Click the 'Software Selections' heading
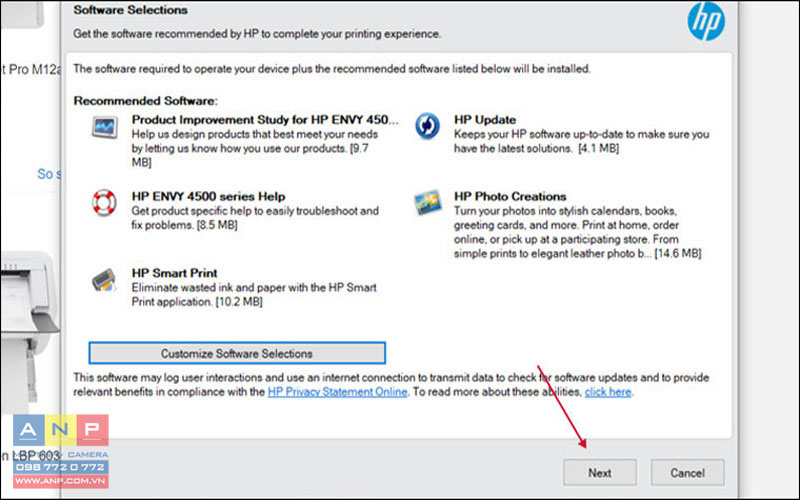Screen dimensions: 800x500 (130, 10)
